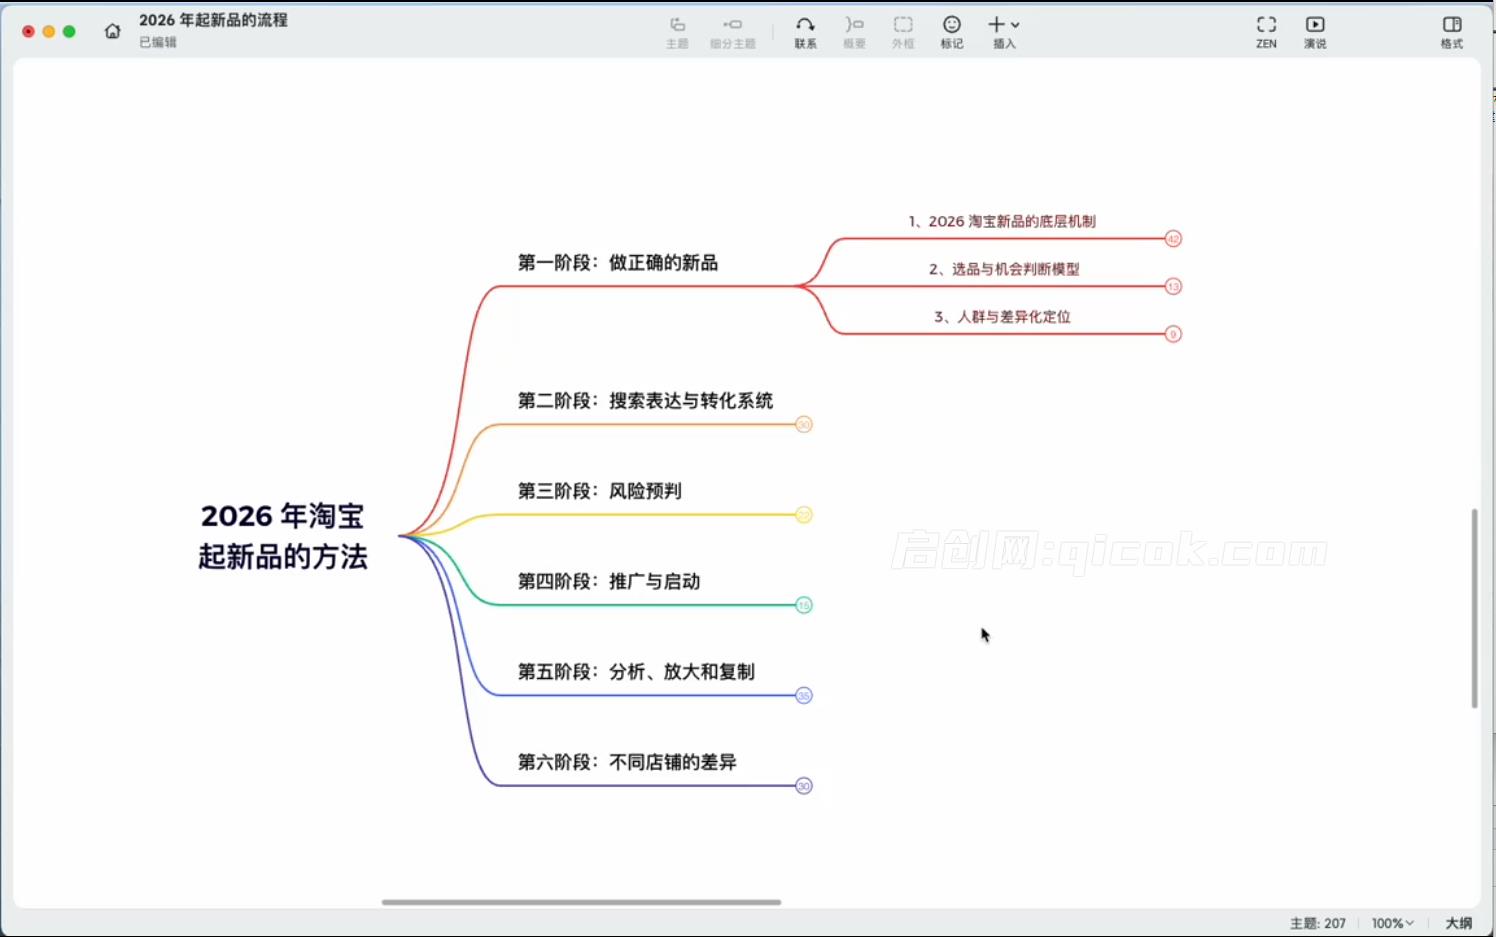Select subtopic 1、2026 淘宝新品的底层机制

pos(1002,221)
